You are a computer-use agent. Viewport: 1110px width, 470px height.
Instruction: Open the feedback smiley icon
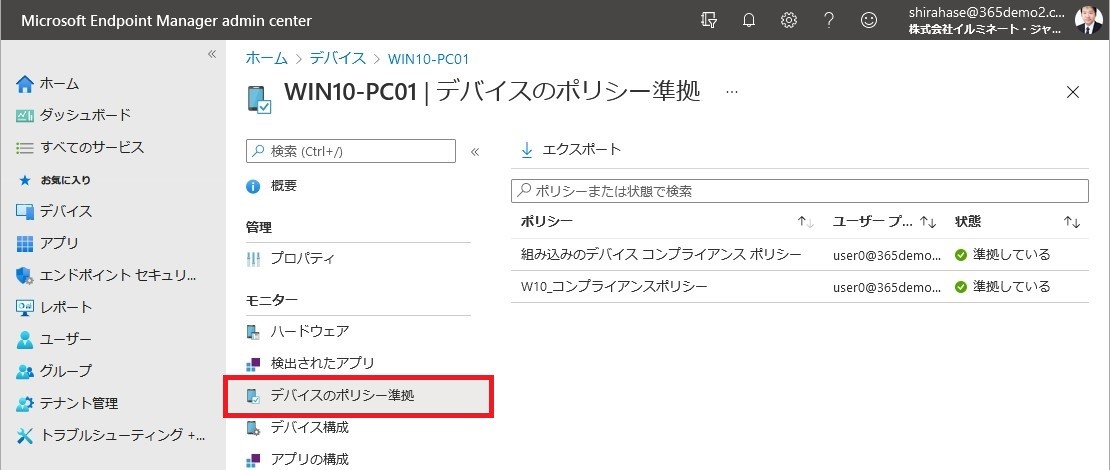click(x=869, y=21)
